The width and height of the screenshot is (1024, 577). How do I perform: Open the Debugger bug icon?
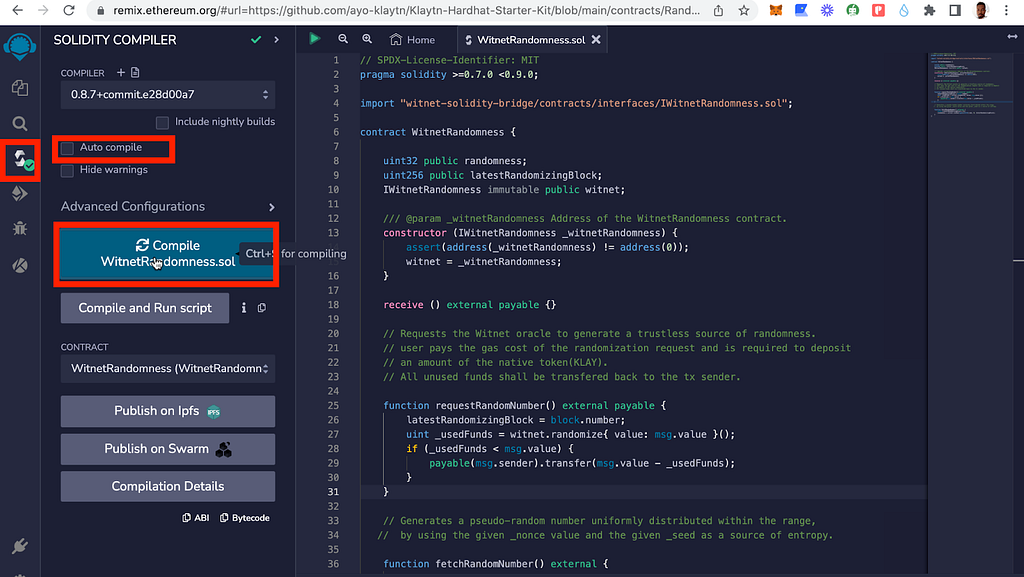[x=20, y=228]
